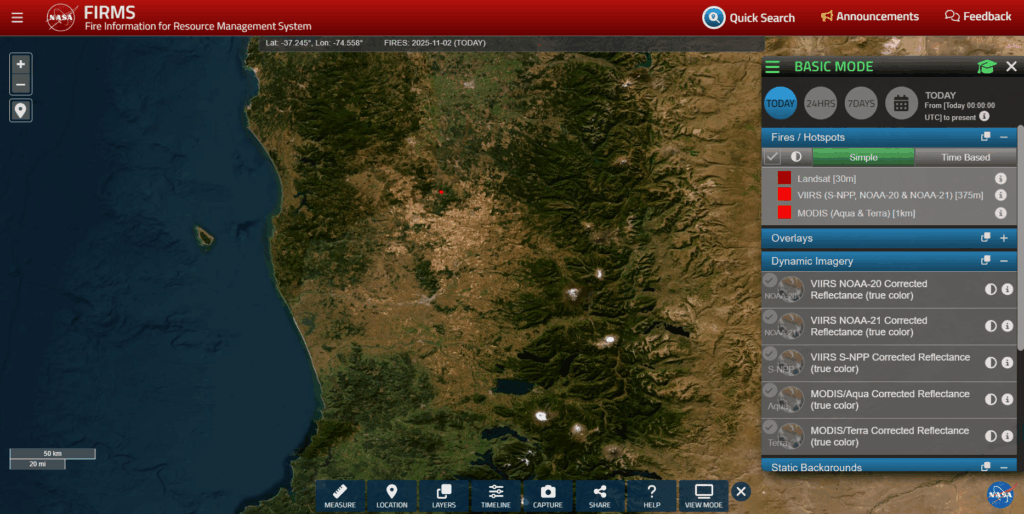
Task: Capture a map screenshot with camera icon
Action: click(548, 496)
